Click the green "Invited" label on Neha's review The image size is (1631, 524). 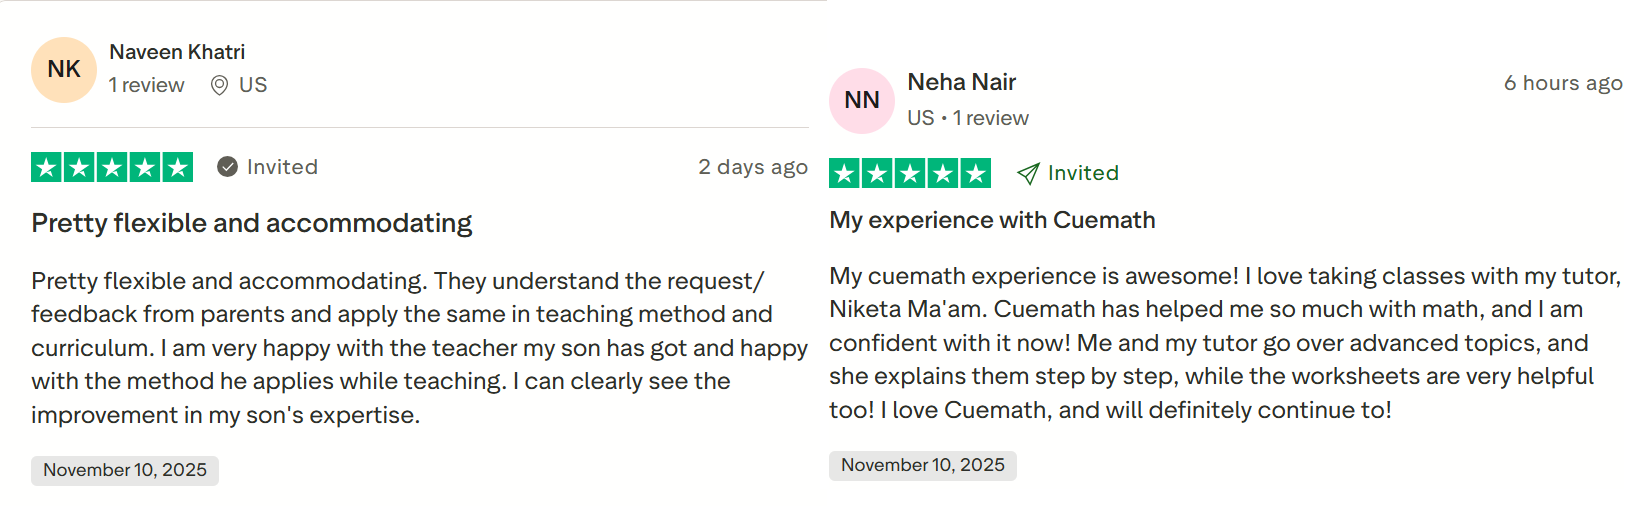coord(1083,173)
